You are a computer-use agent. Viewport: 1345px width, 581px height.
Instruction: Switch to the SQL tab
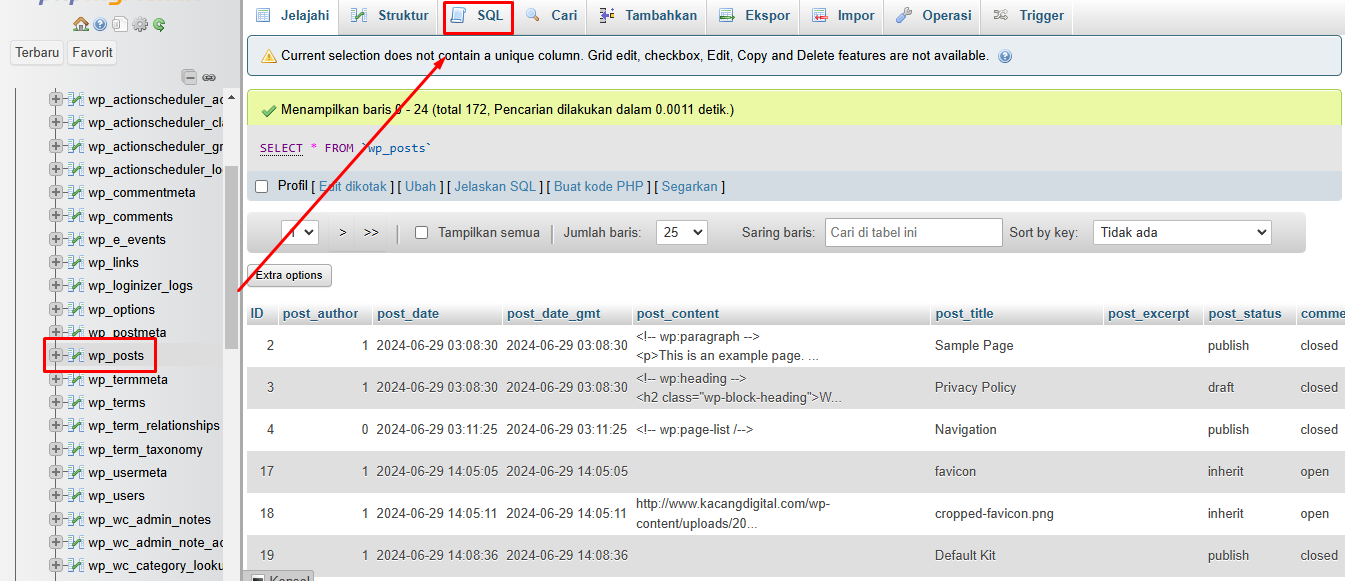tap(478, 16)
